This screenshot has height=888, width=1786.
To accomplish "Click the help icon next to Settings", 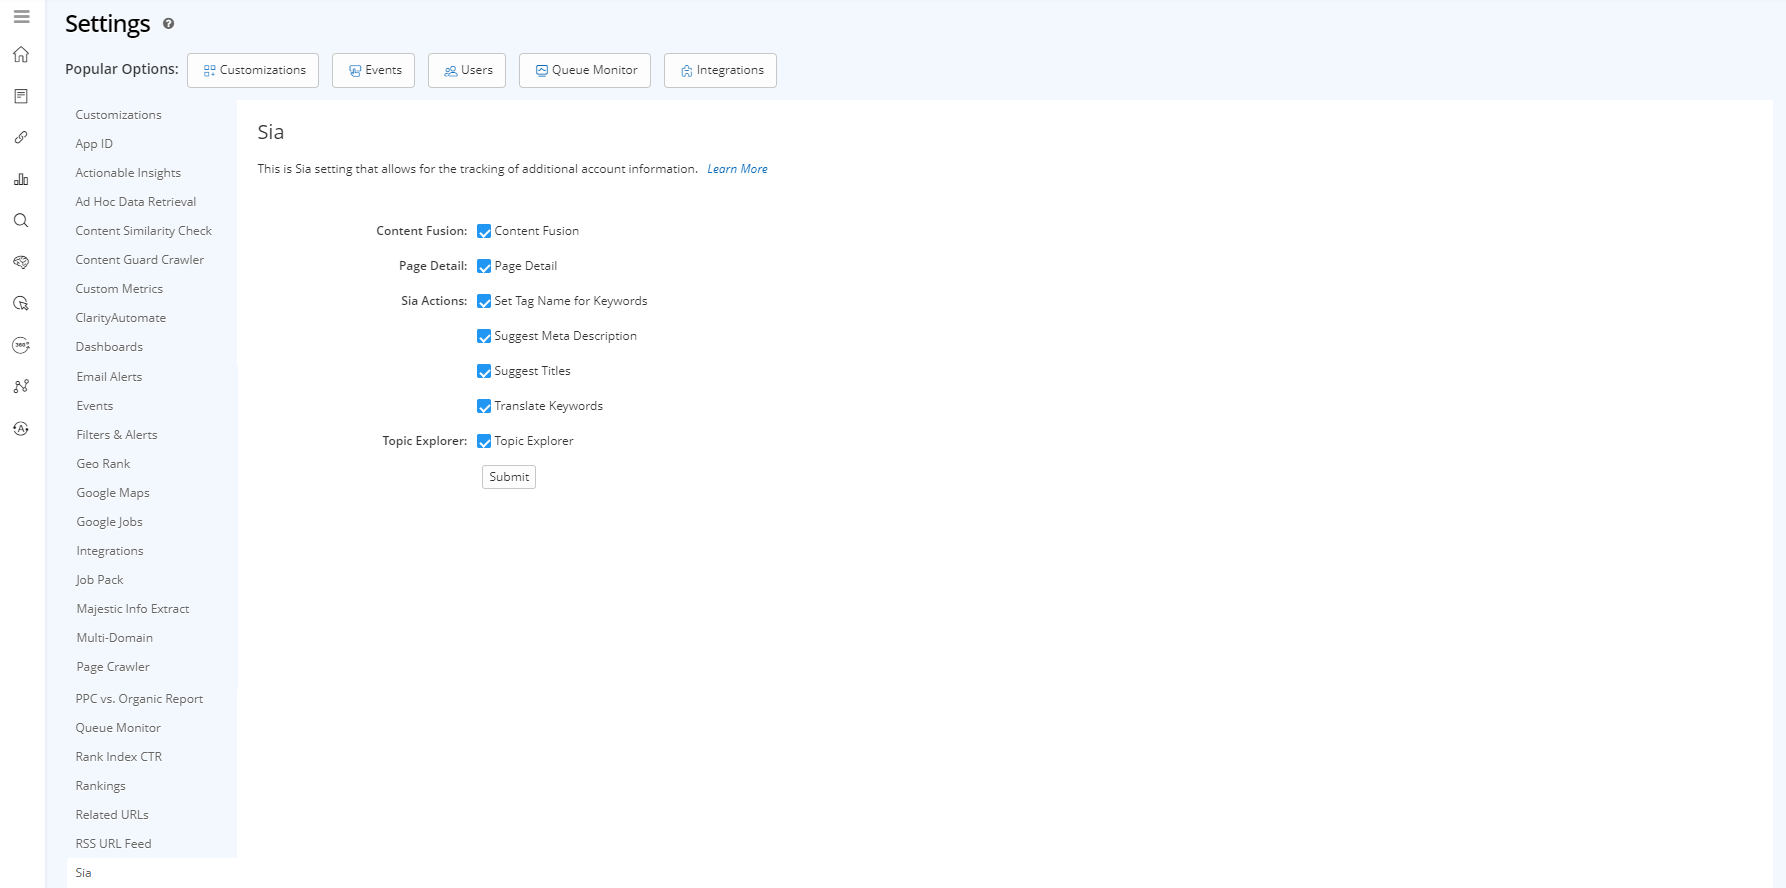I will coord(168,24).
